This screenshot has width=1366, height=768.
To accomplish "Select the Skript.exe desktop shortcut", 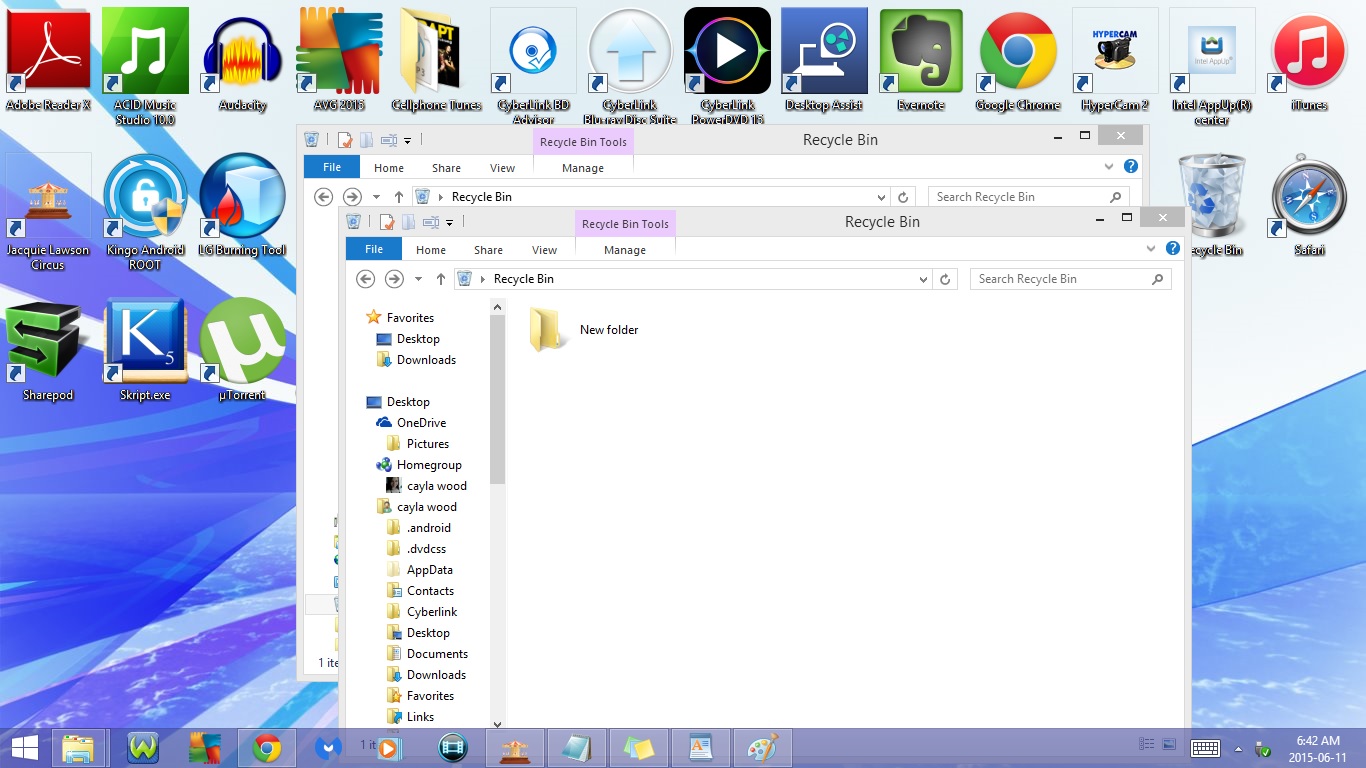I will (145, 350).
